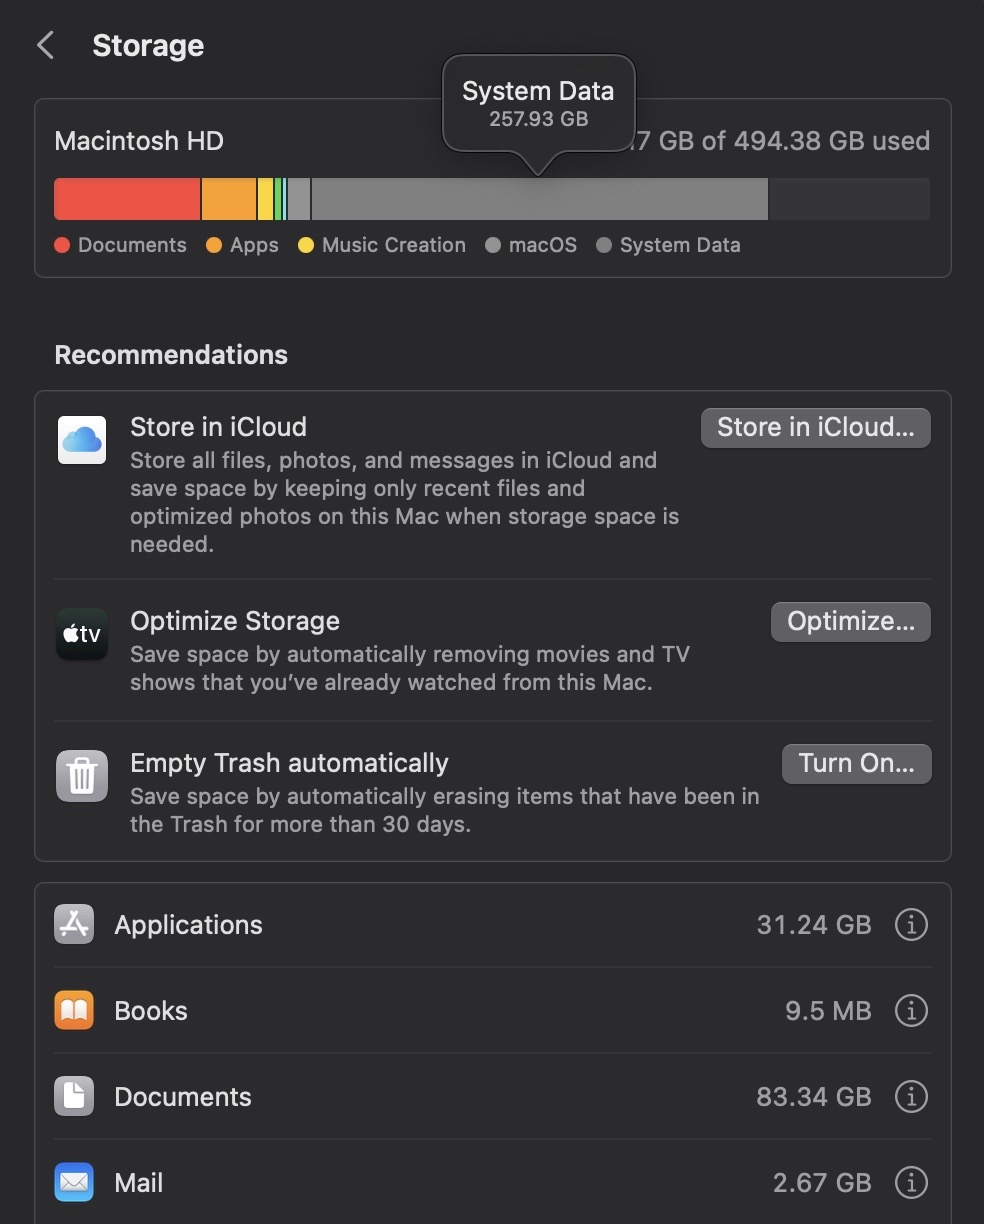The image size is (984, 1224).
Task: Click the Mail category icon
Action: 74,1183
